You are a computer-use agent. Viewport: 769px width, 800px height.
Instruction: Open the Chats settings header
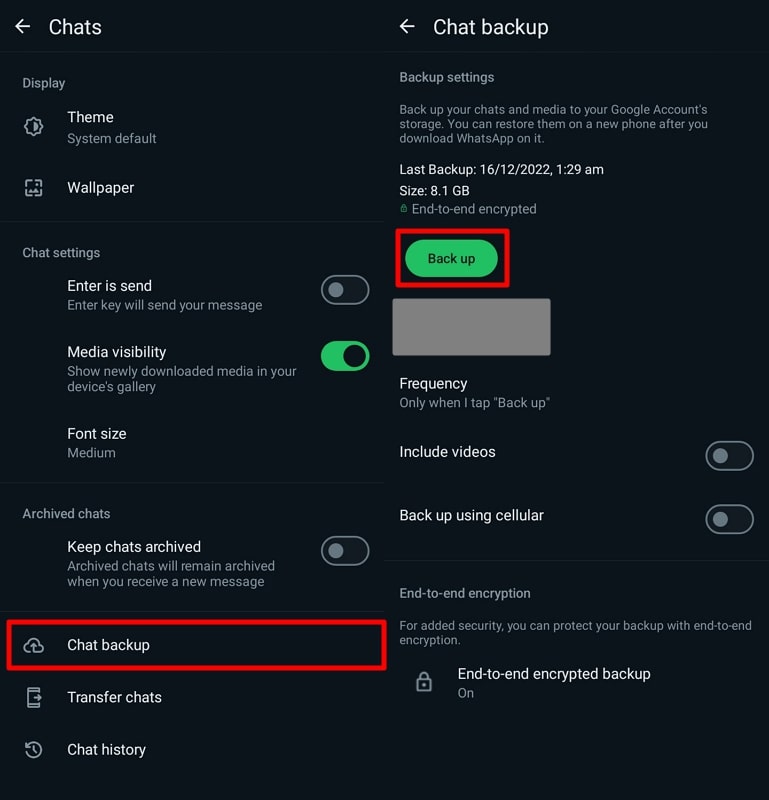(75, 26)
